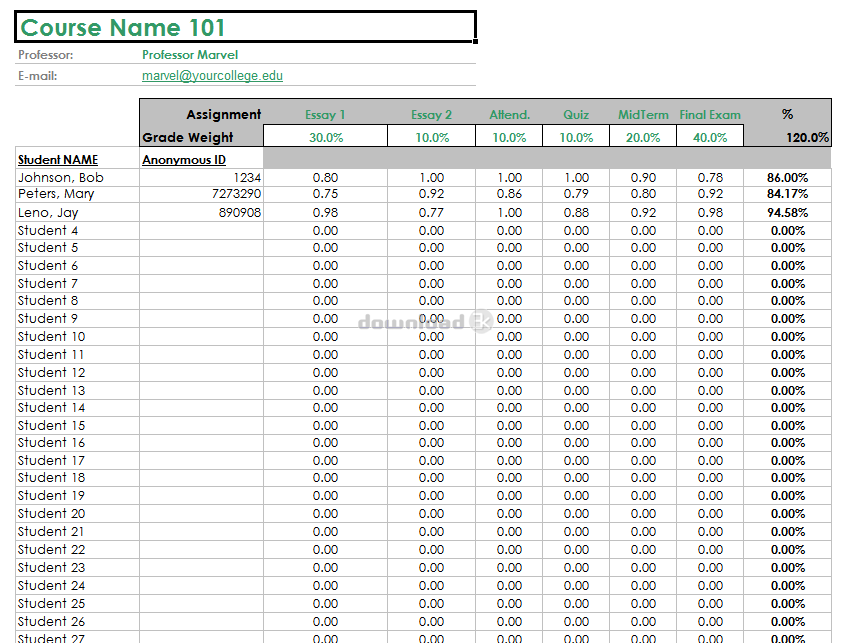
Task: Select the Professor Marvel cell
Action: (x=190, y=55)
